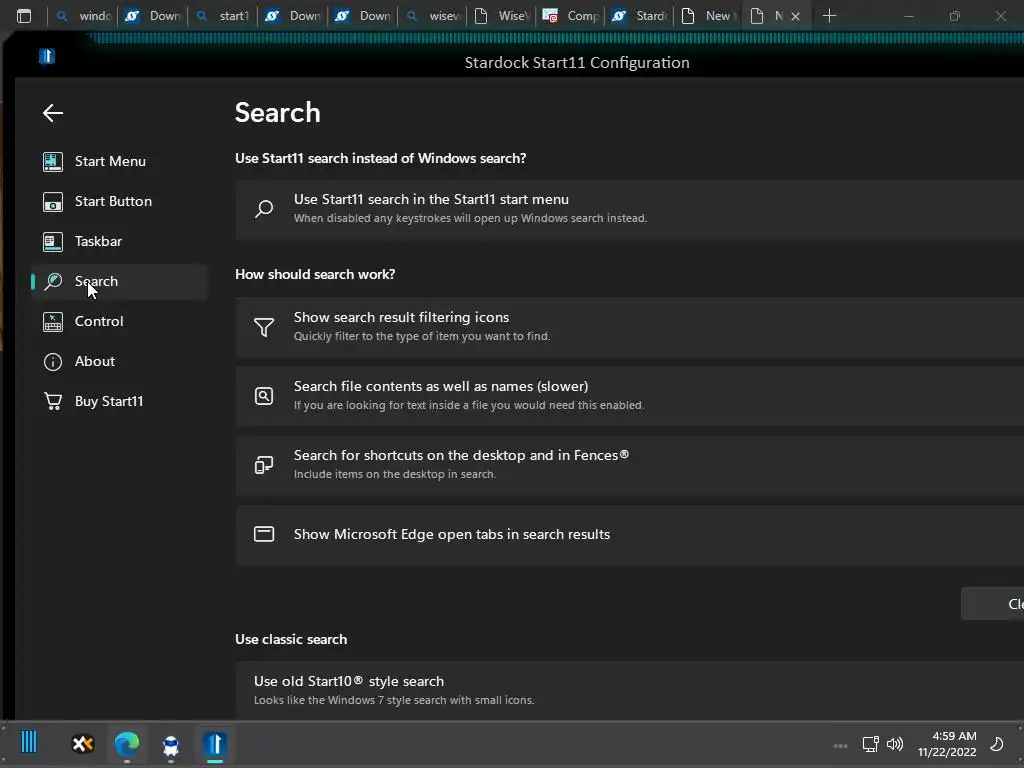This screenshot has width=1024, height=768.
Task: Switch to the 'New' browser tab
Action: click(x=708, y=16)
